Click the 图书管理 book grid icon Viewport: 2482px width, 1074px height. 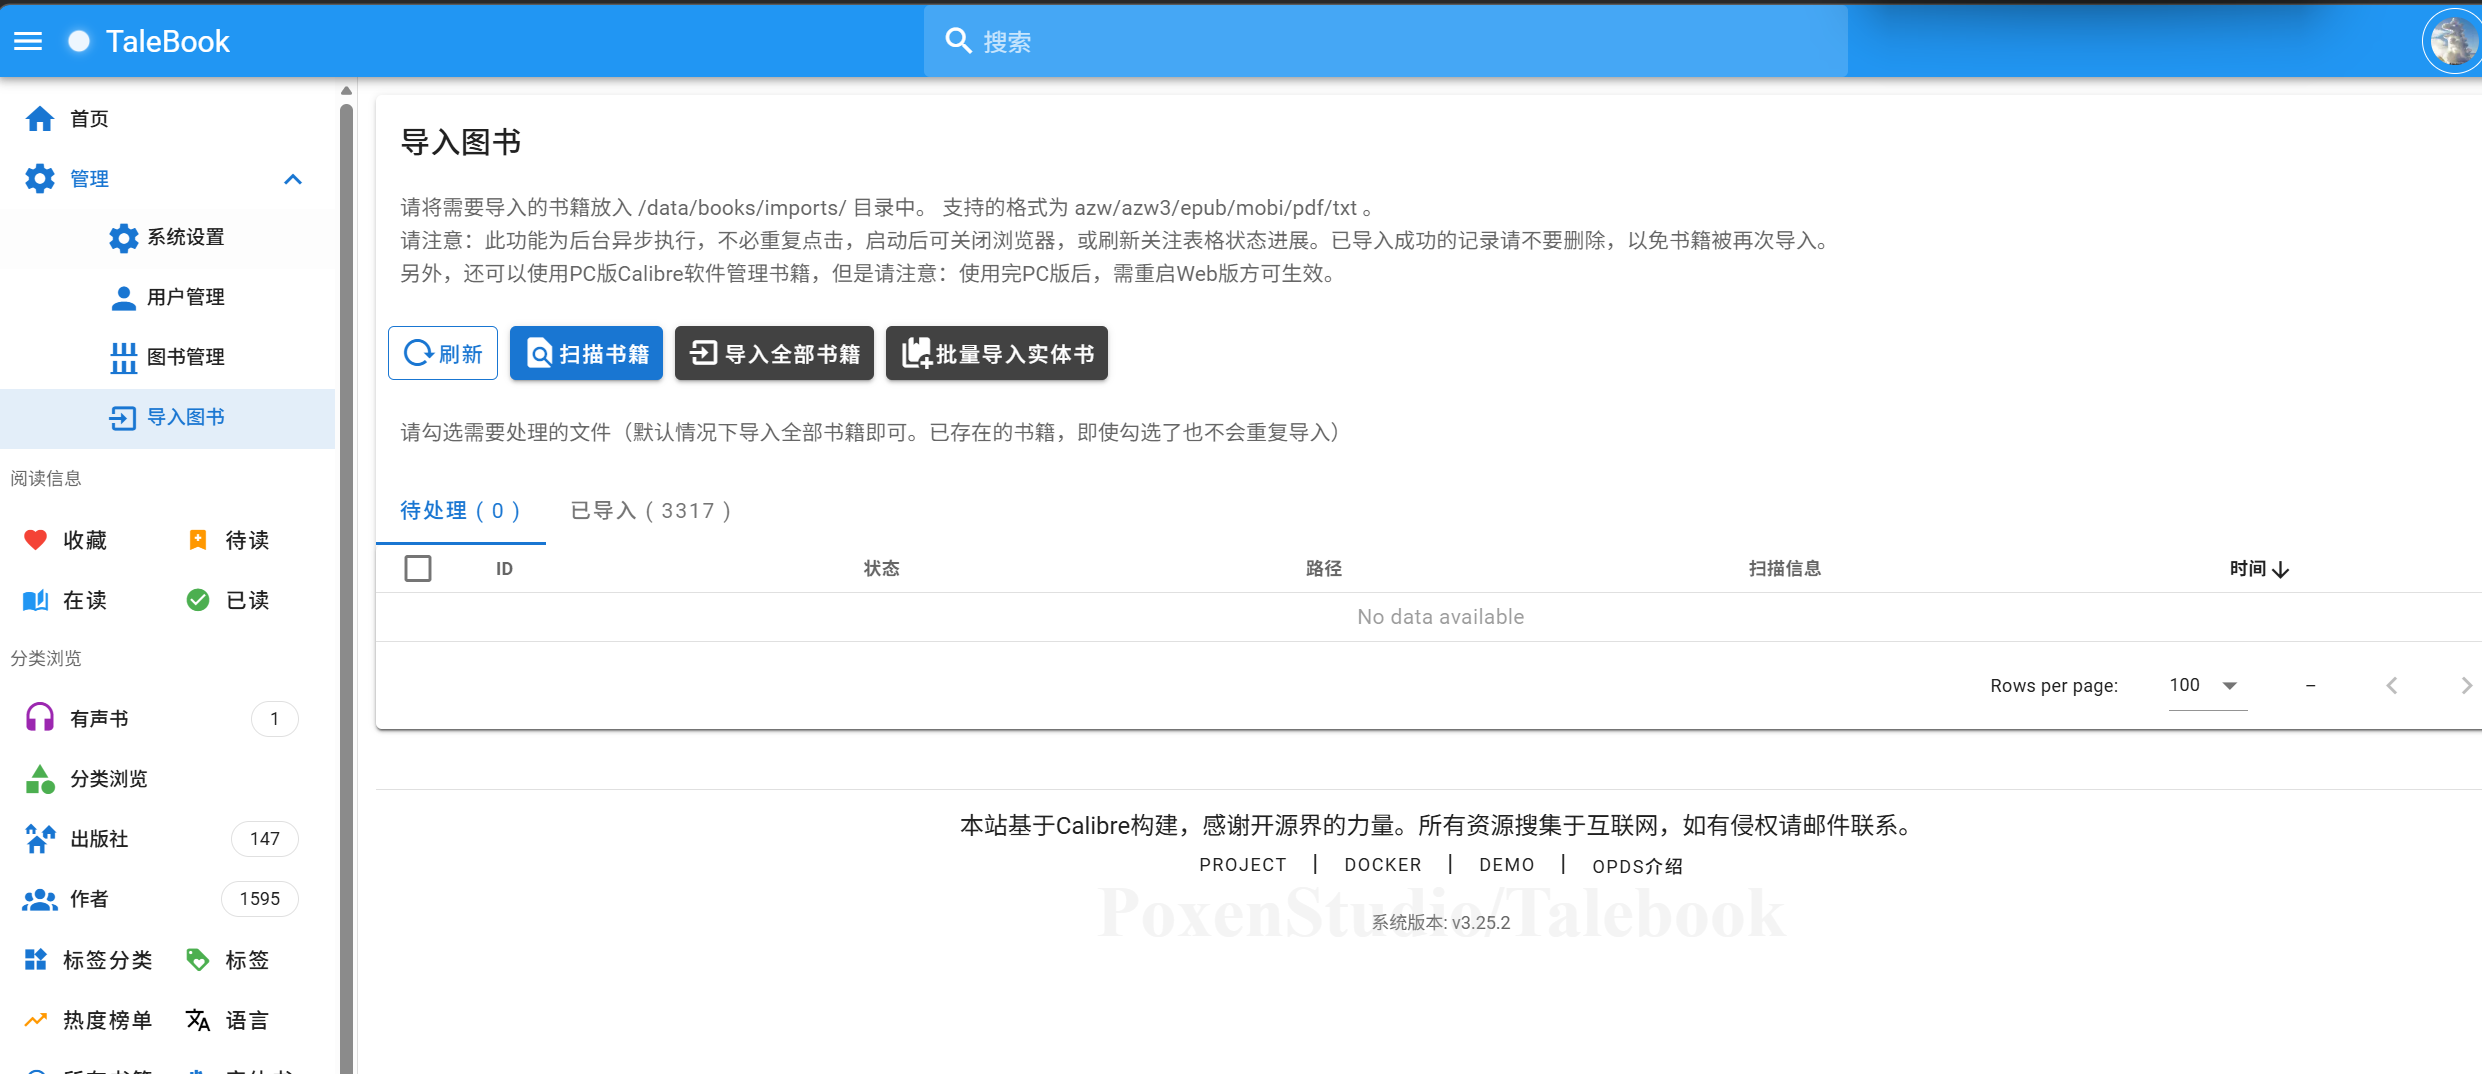(123, 356)
